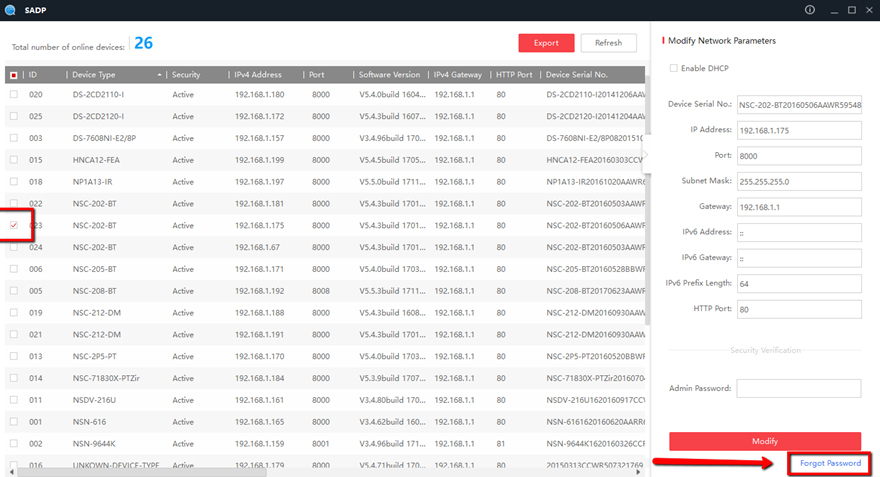Viewport: 880px width, 477px height.
Task: Click the Device Type sort arrow
Action: click(160, 75)
